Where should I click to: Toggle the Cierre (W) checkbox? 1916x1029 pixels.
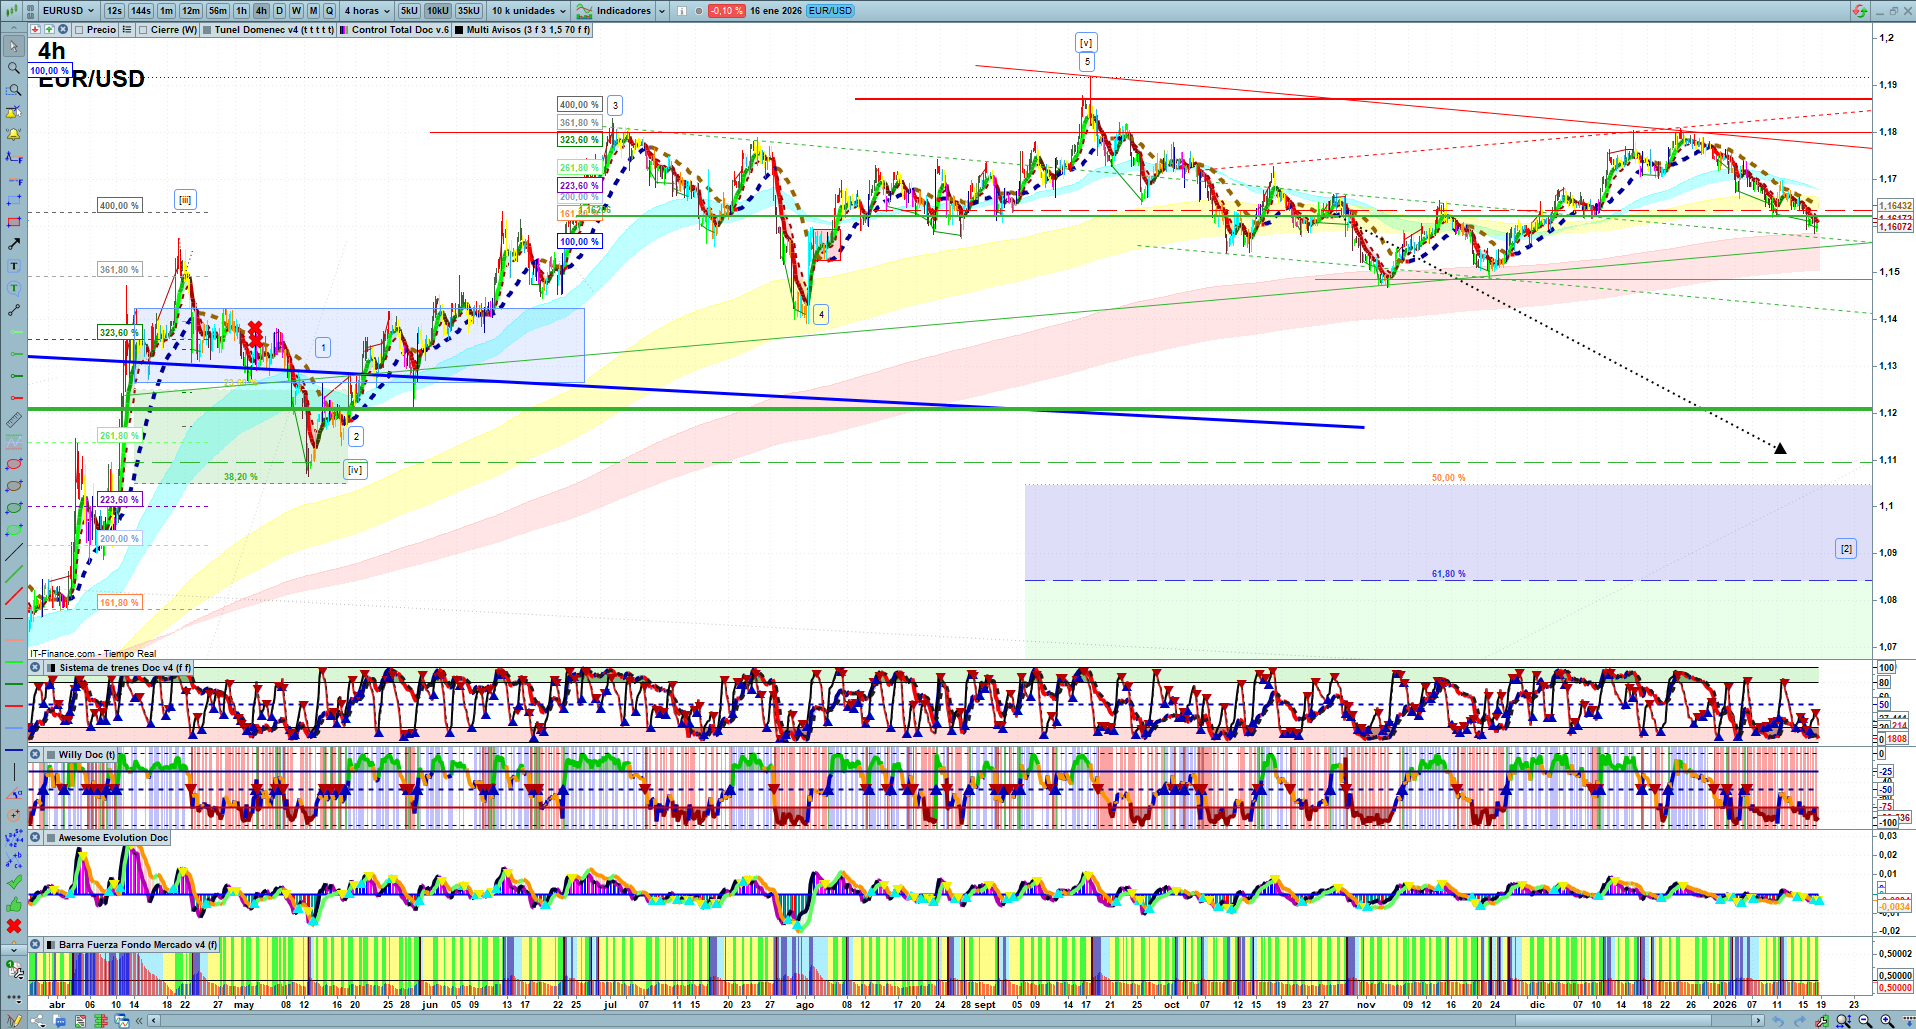[x=143, y=30]
